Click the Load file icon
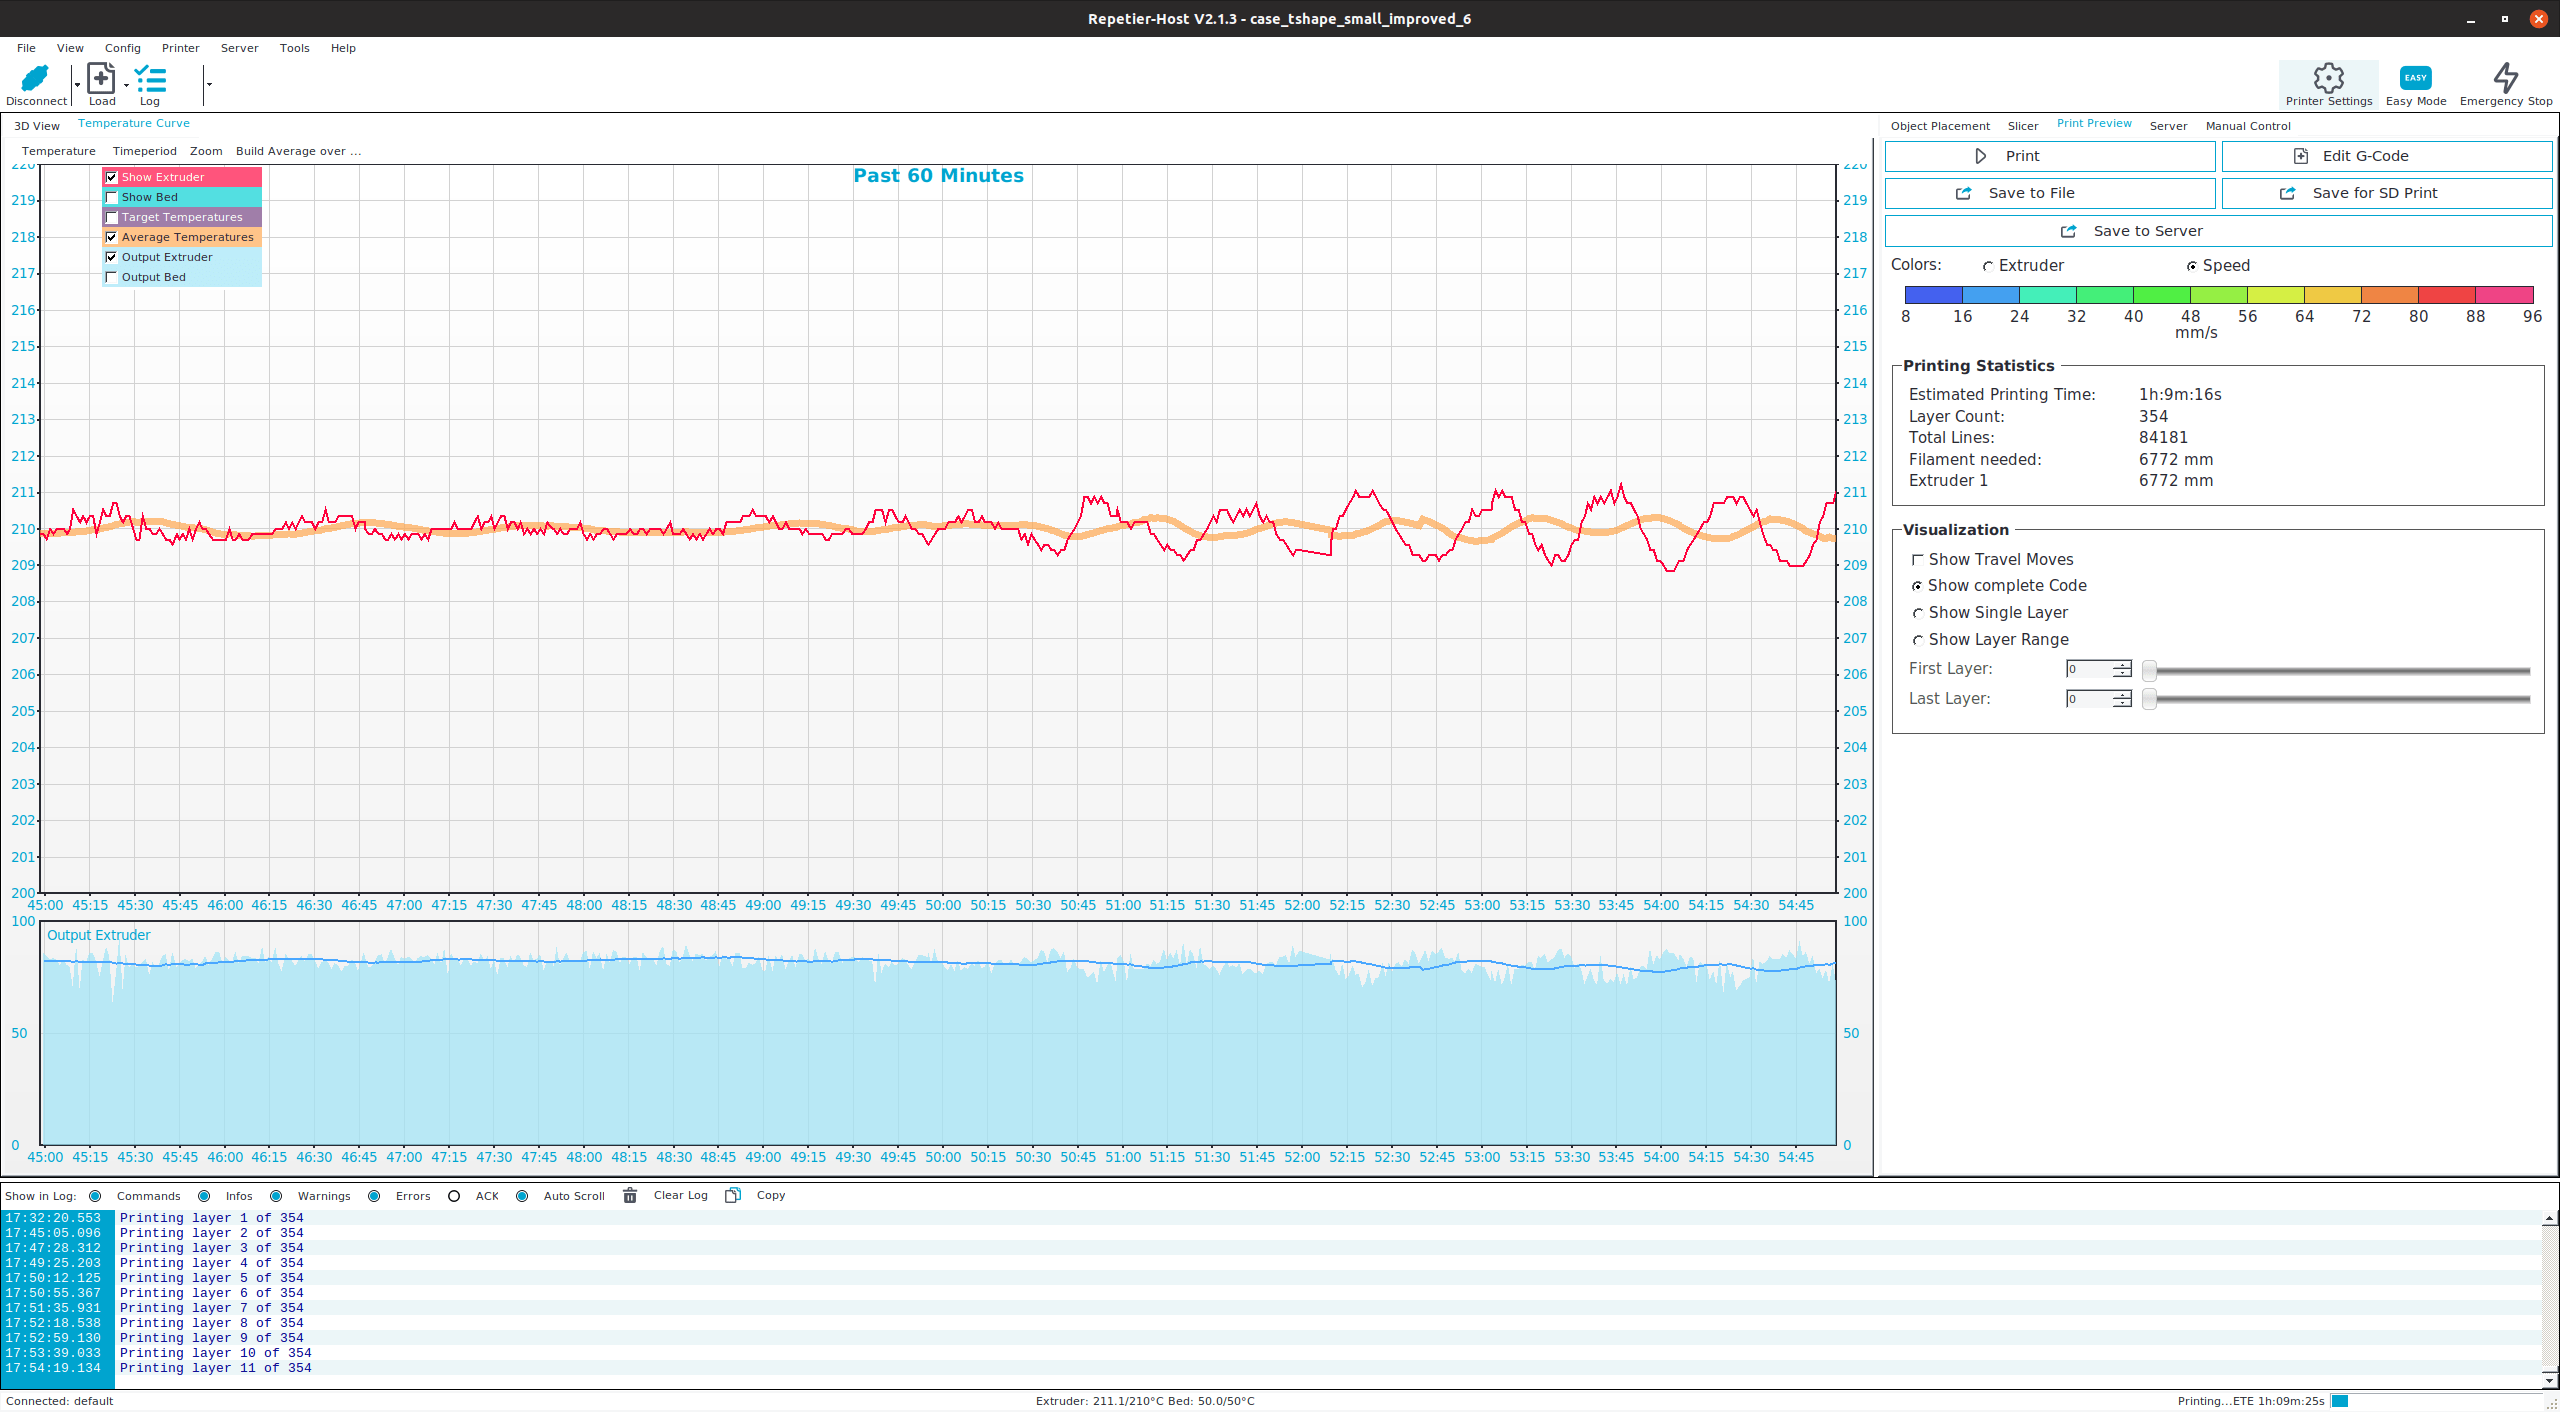2560x1412 pixels. [101, 78]
